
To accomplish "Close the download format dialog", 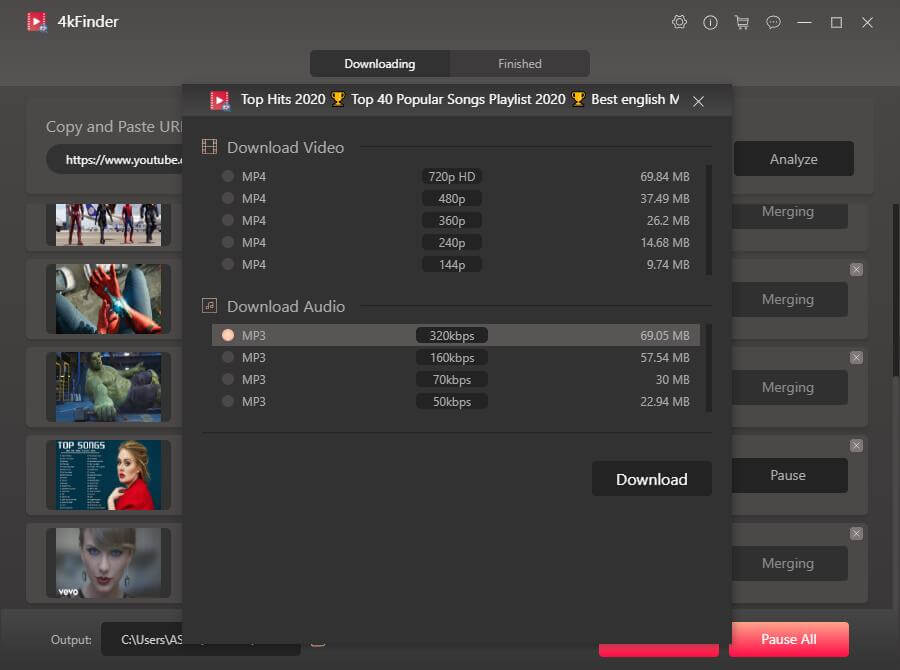I will pyautogui.click(x=699, y=101).
